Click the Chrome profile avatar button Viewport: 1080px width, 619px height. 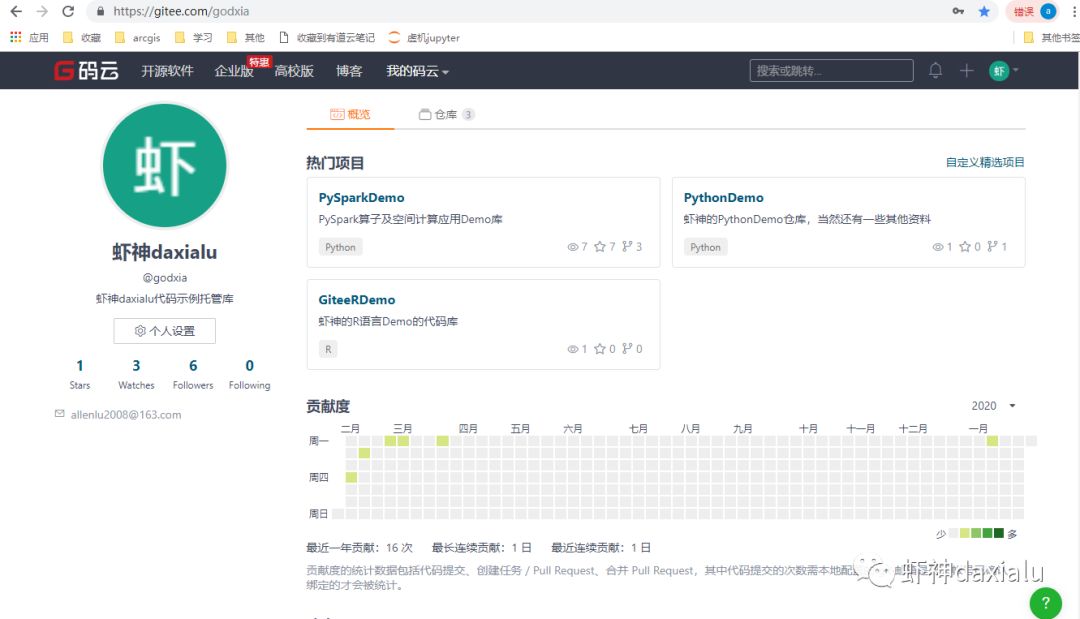[x=1048, y=11]
